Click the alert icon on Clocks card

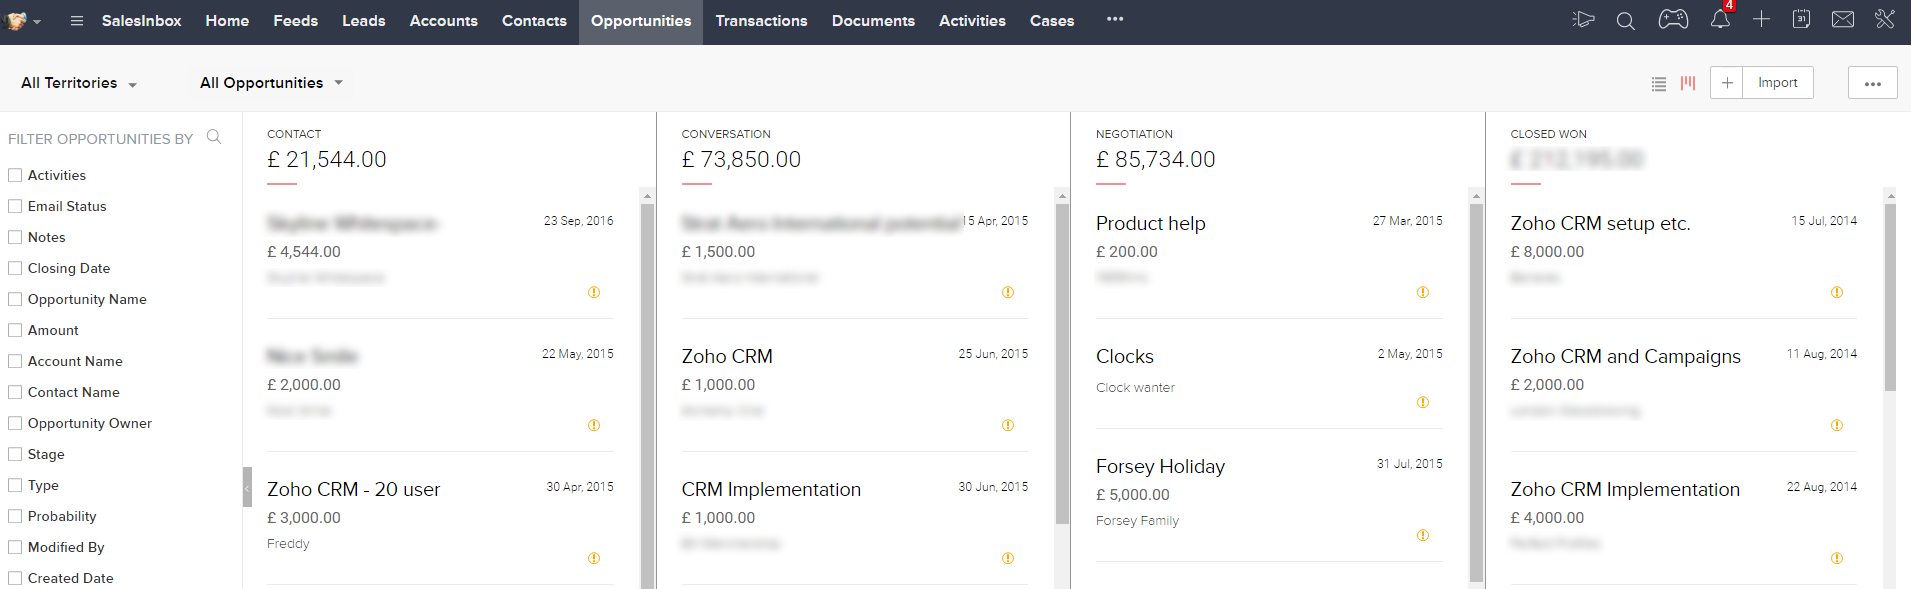pyautogui.click(x=1423, y=402)
